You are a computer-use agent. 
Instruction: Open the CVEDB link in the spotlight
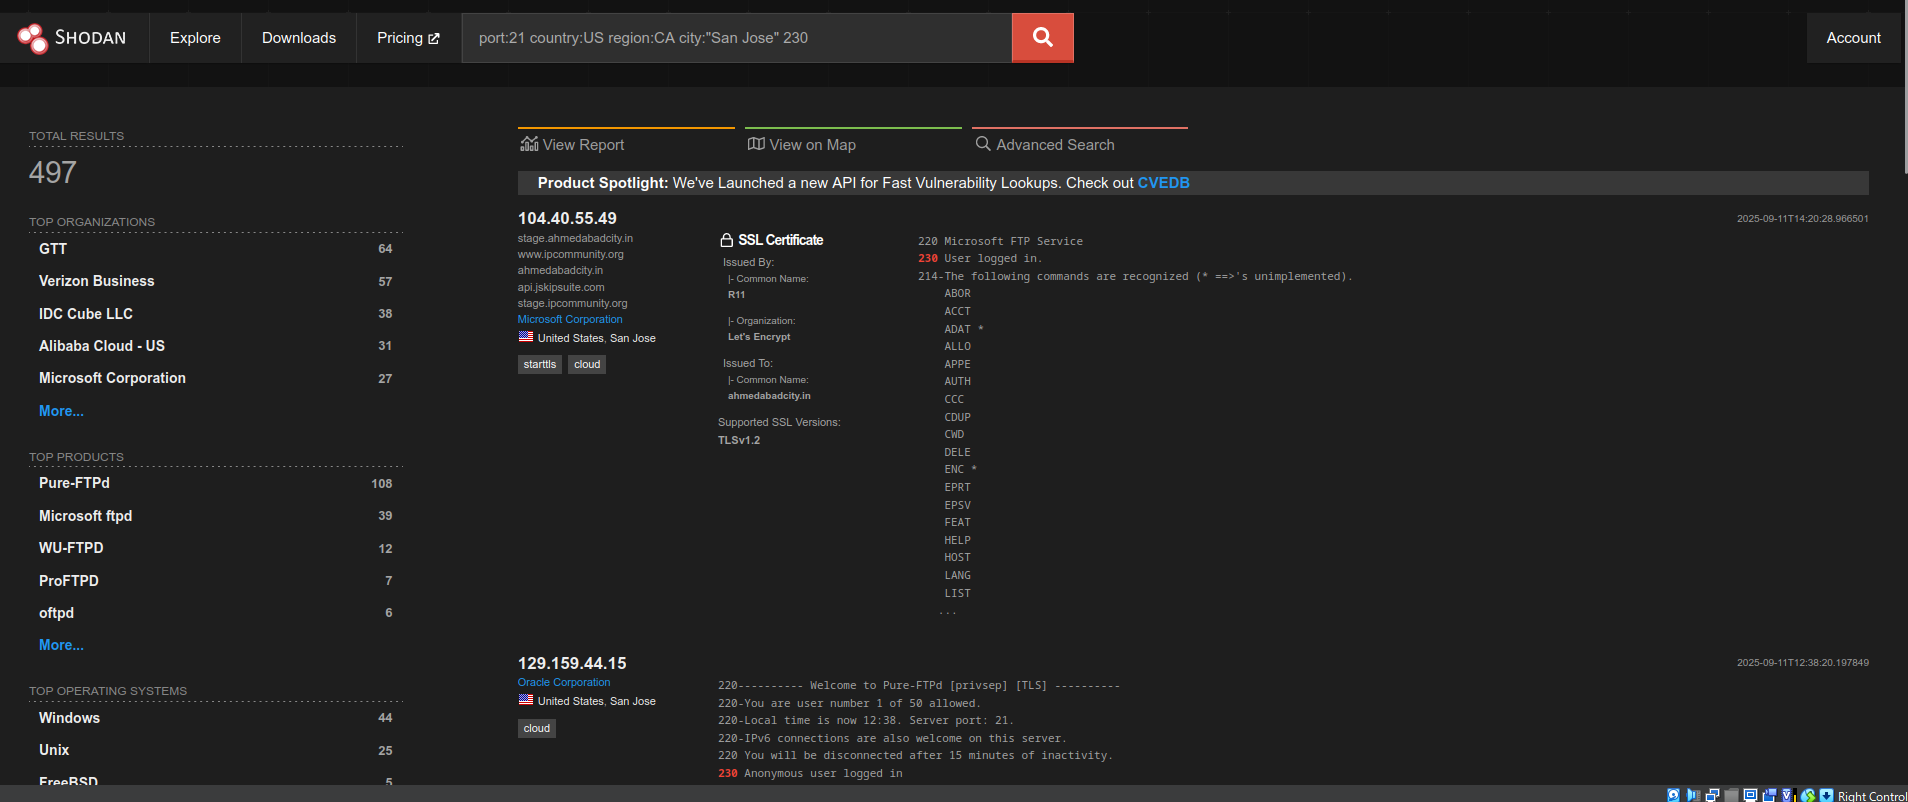[x=1163, y=183]
